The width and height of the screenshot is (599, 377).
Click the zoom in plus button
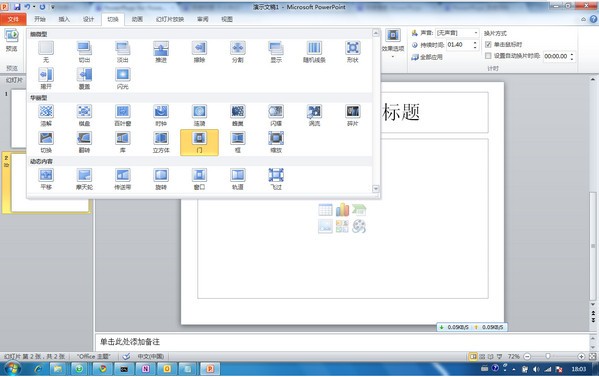(x=581, y=356)
